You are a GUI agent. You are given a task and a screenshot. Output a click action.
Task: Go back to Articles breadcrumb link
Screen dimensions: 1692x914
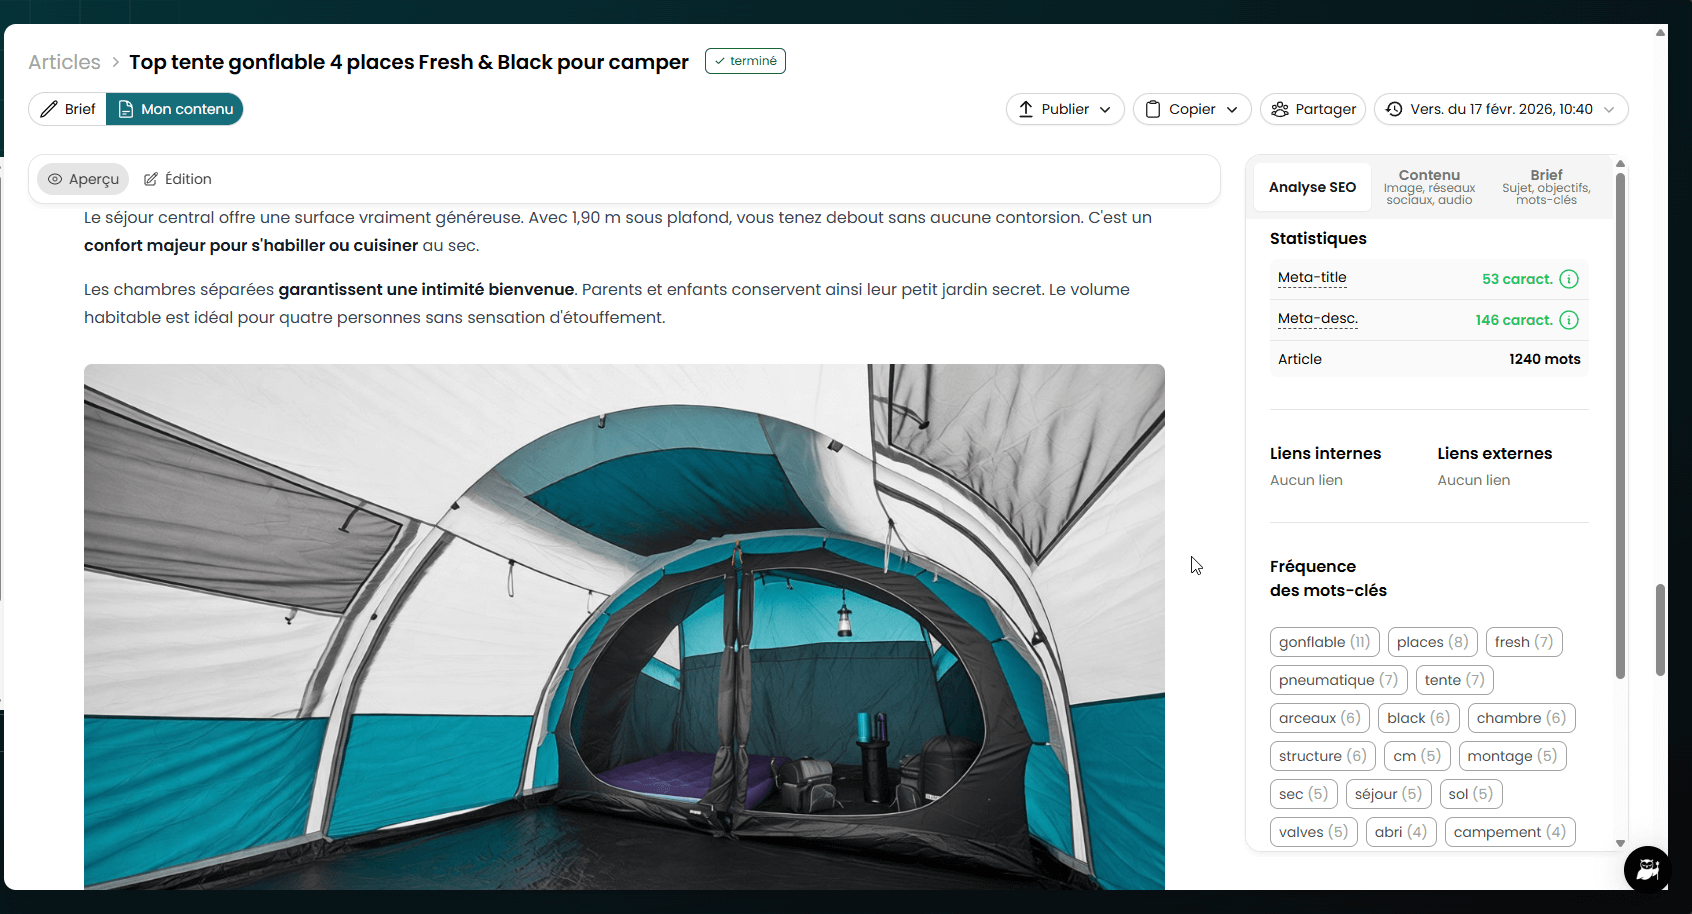tap(64, 62)
